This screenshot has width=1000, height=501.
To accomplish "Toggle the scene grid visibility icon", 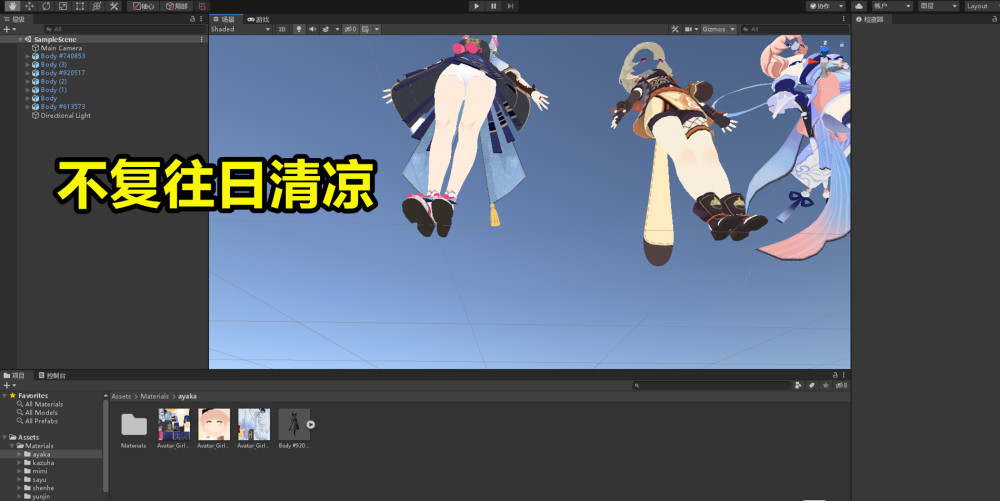I will coord(366,29).
